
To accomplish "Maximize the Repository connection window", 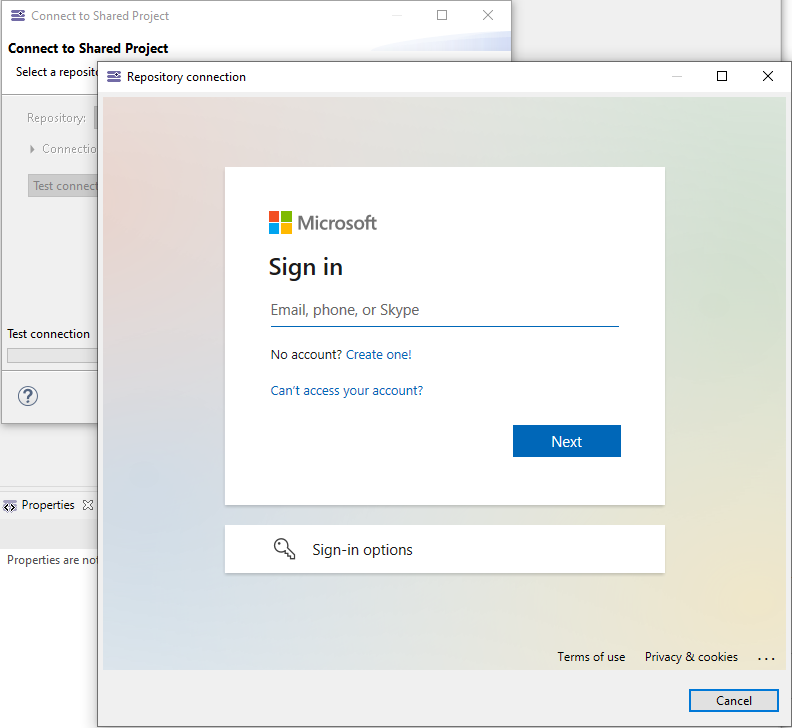I will 722,77.
